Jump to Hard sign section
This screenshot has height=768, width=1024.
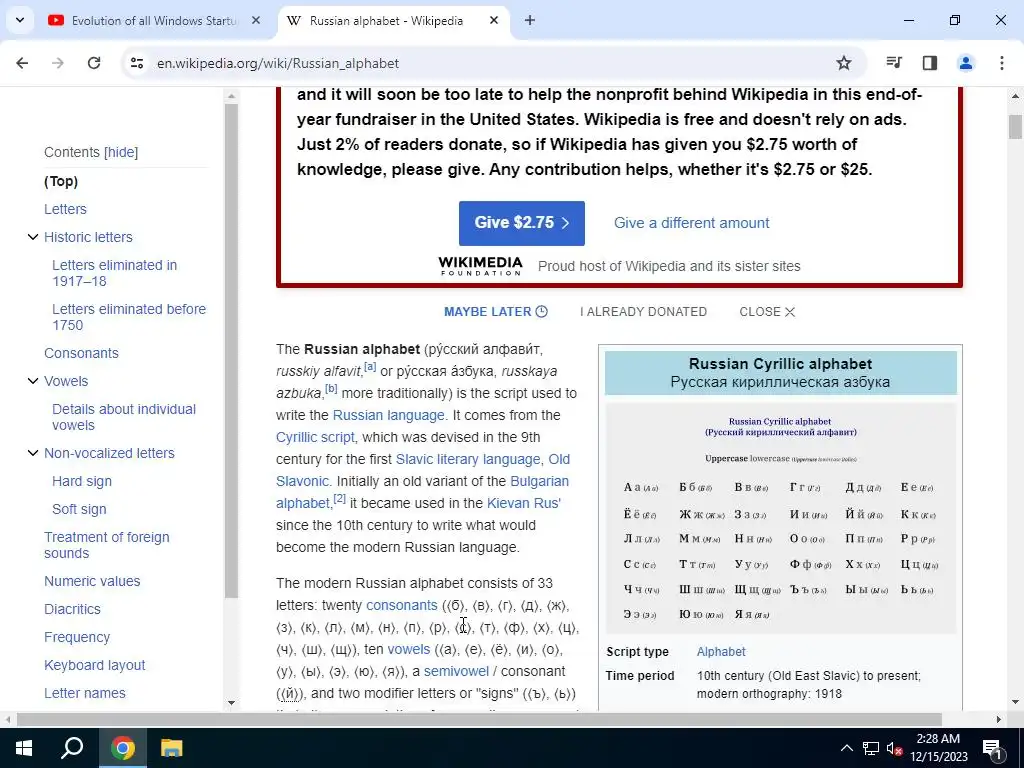pyautogui.click(x=82, y=481)
